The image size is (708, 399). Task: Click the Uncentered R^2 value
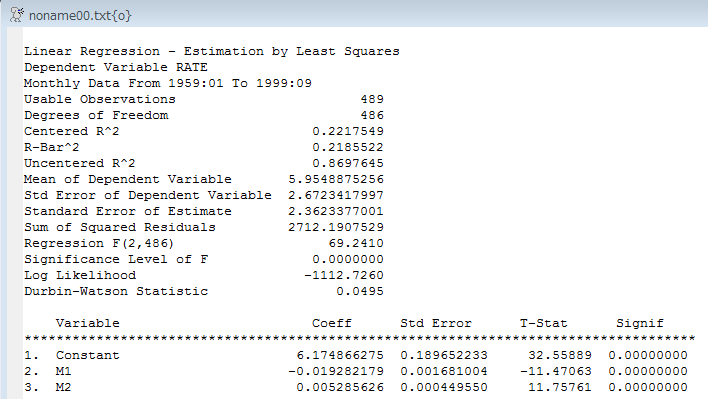click(348, 163)
